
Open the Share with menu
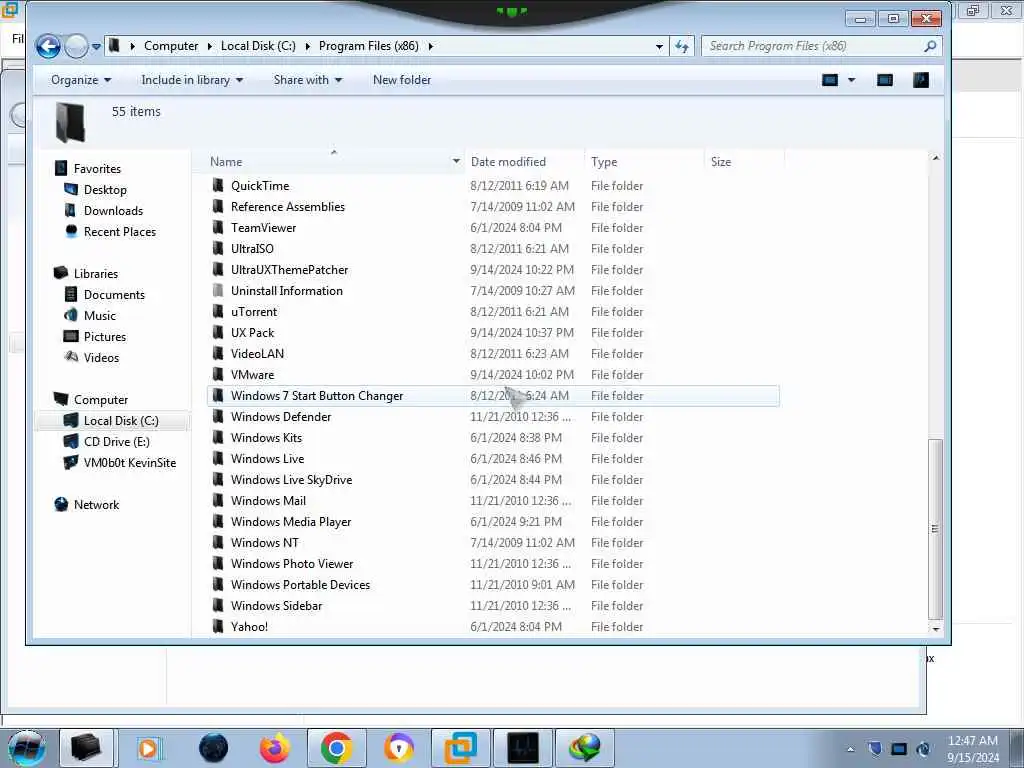click(x=308, y=80)
